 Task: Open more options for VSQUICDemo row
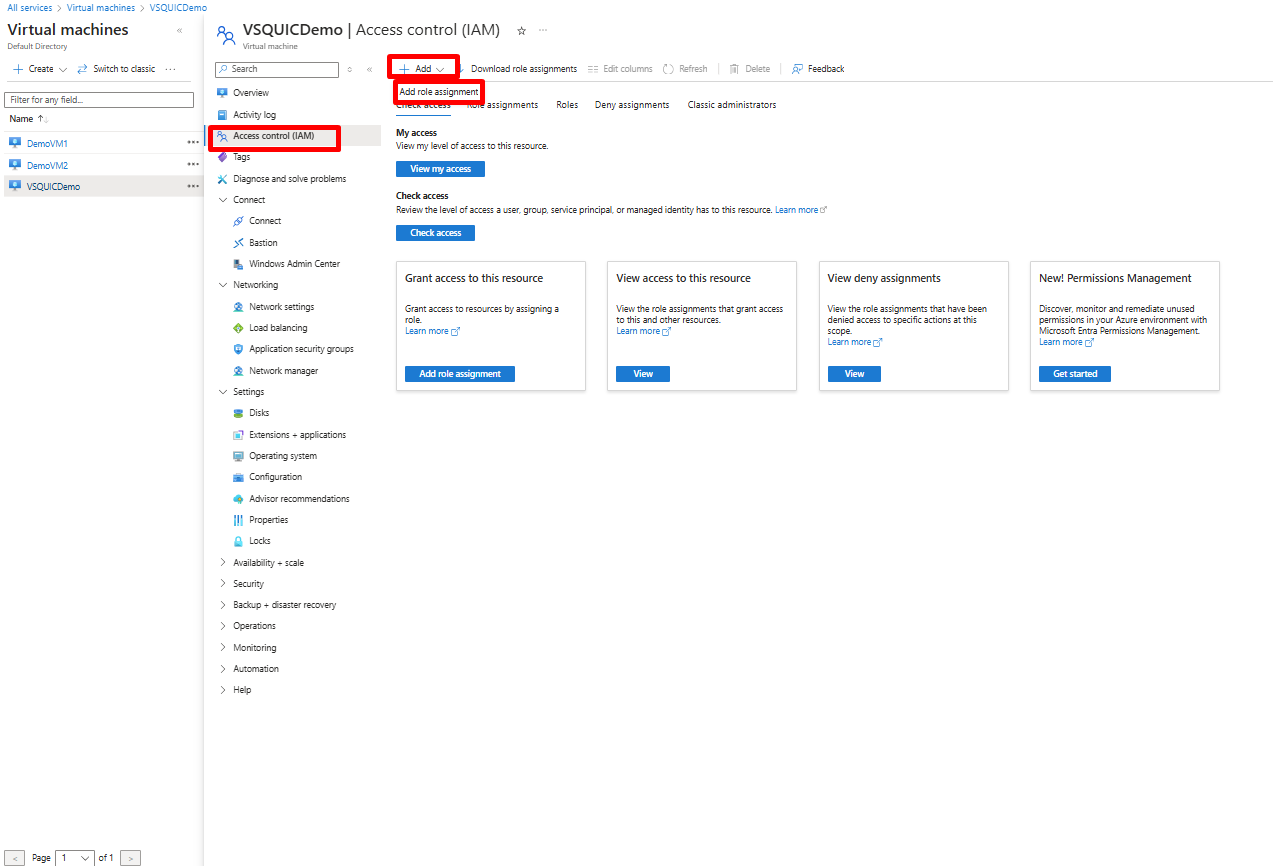pyautogui.click(x=193, y=186)
